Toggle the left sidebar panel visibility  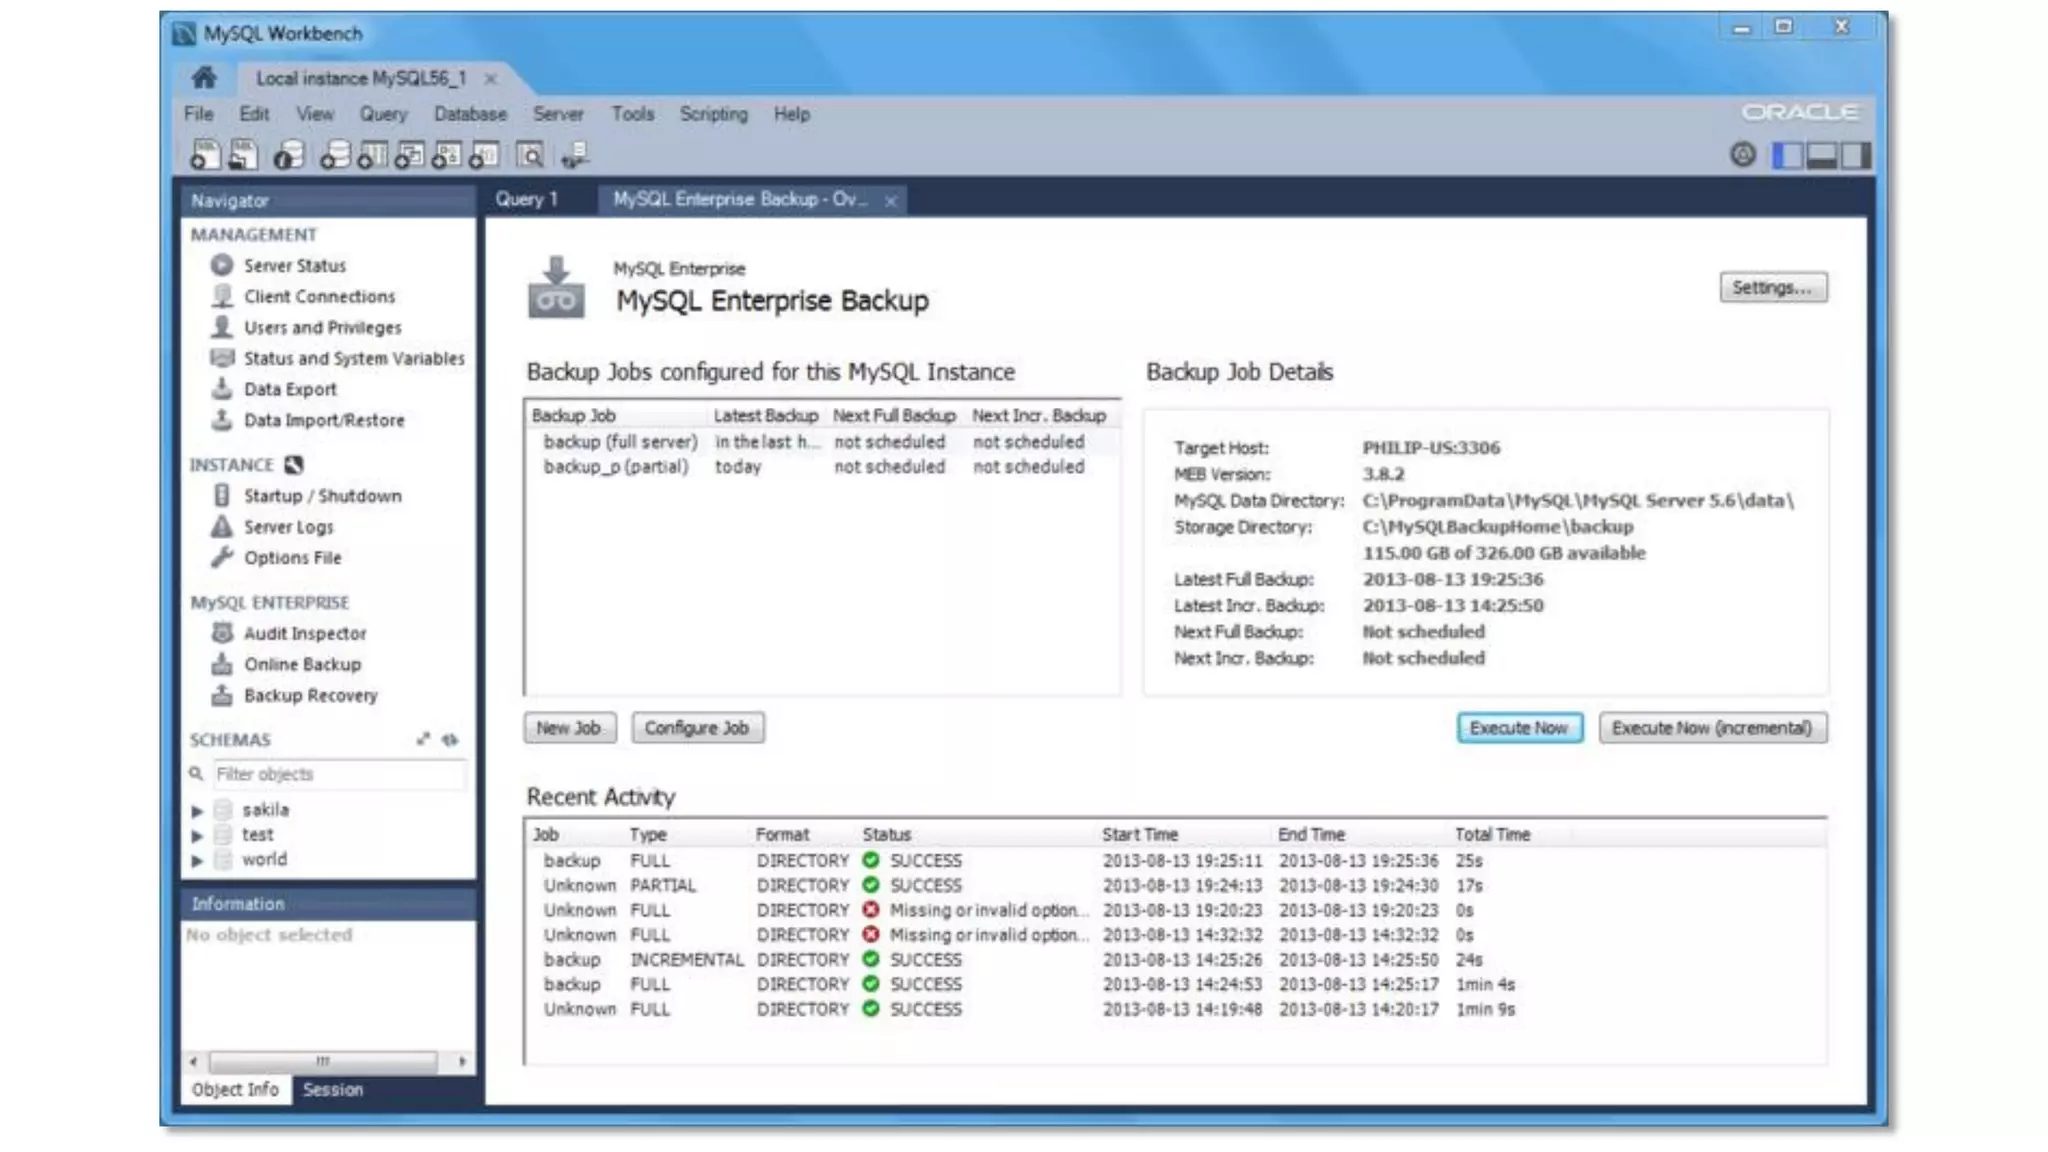coord(1787,156)
